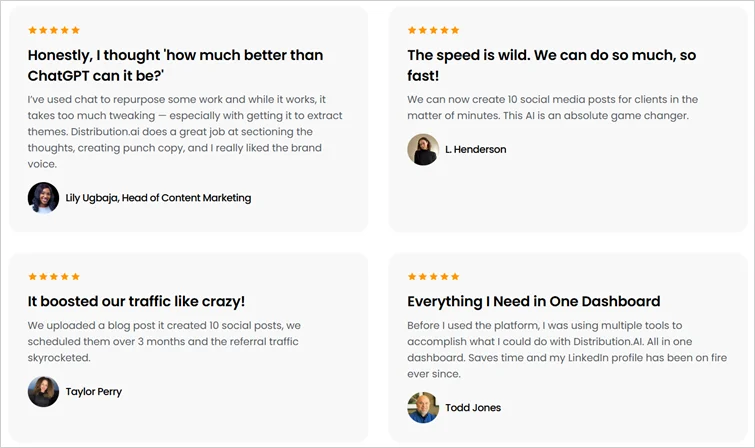Click the name 'Lily Ugbaja, Head of Content Marketing'

tap(158, 198)
